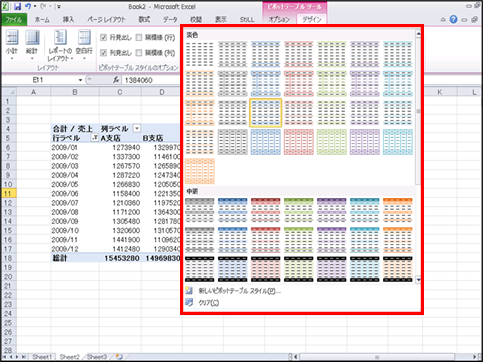Expand the 行ラベル filter dropdown
The image size is (483, 362).
95,138
